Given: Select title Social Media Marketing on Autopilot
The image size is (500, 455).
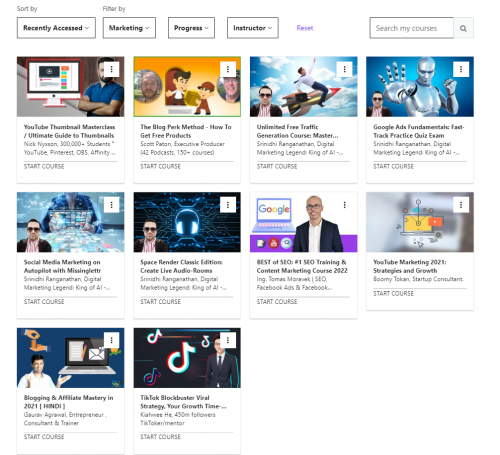Looking at the screenshot, I should click(62, 266).
